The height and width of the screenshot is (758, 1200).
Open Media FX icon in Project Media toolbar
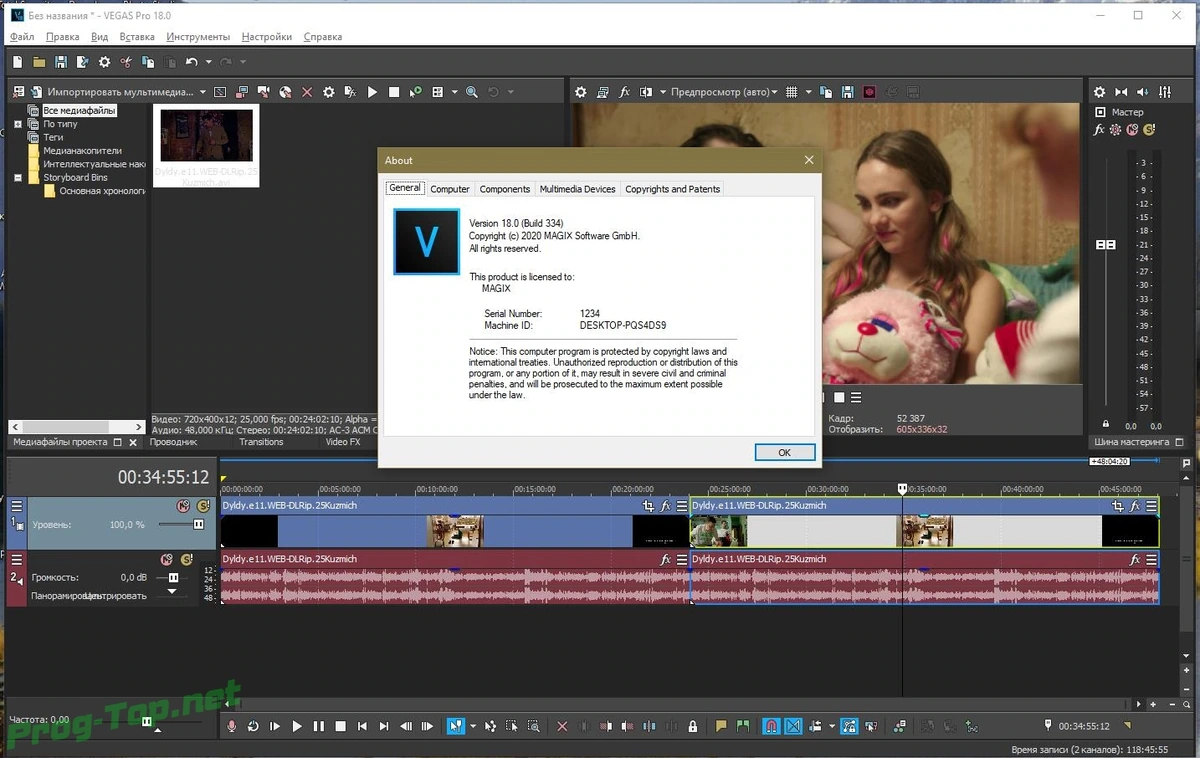click(x=350, y=92)
